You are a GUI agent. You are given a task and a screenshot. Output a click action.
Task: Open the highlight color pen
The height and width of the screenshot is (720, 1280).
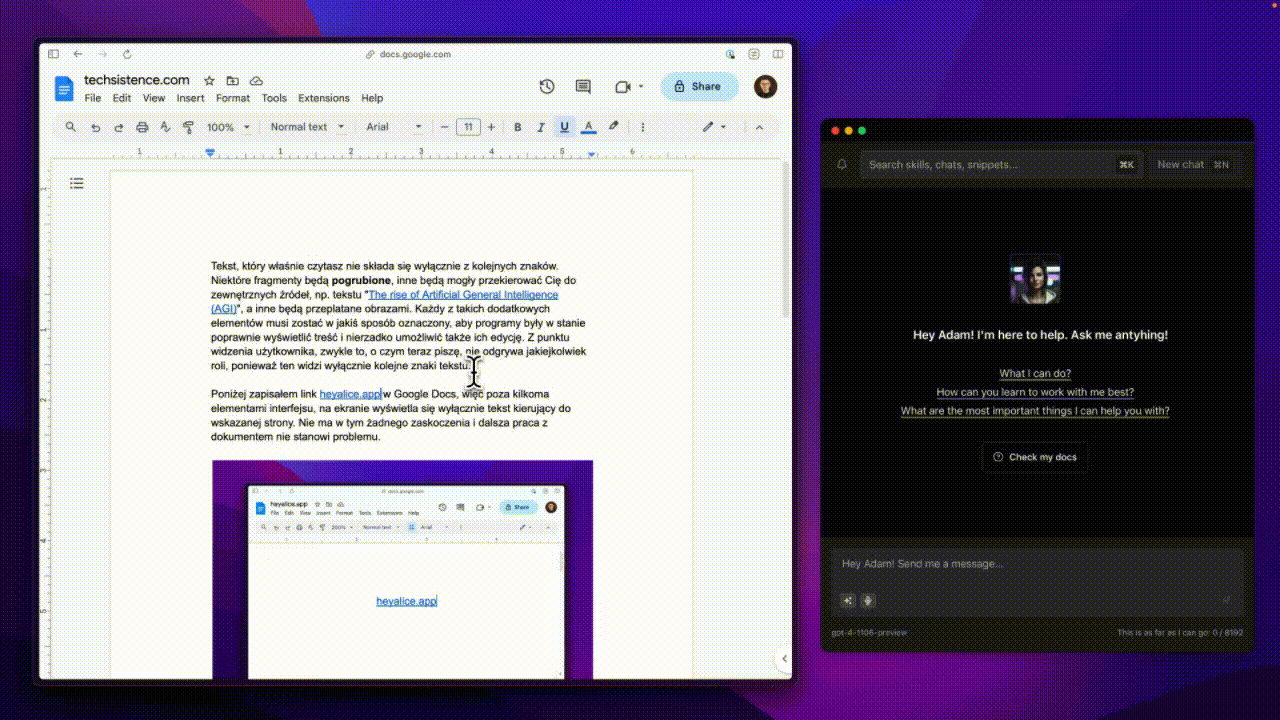pos(614,127)
